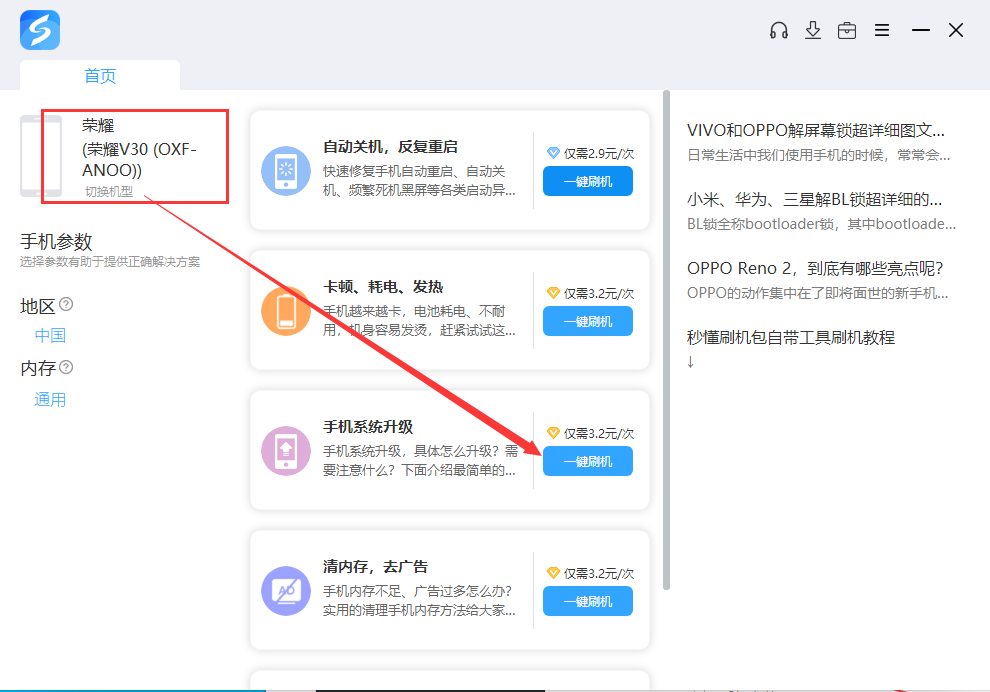
Task: Click the 自动关机 reboot phone icon
Action: [x=286, y=170]
